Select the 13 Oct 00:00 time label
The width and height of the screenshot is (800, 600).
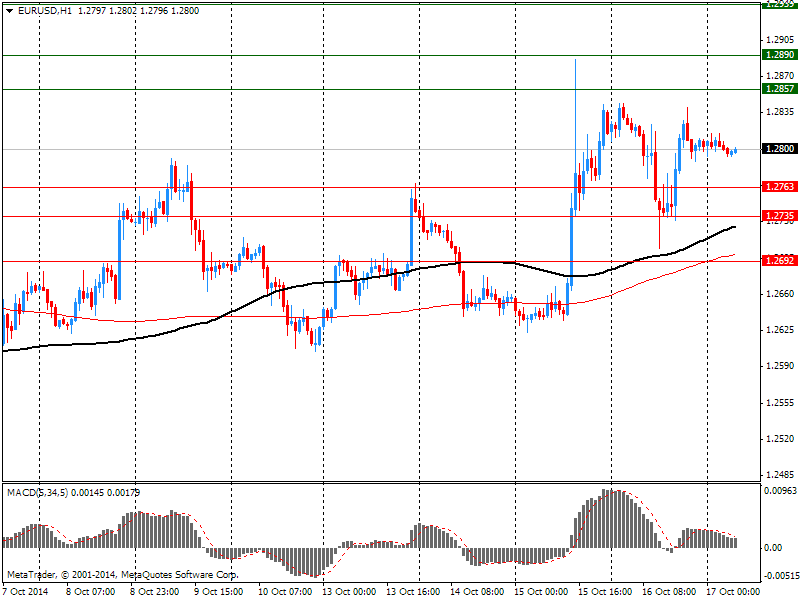pos(349,592)
